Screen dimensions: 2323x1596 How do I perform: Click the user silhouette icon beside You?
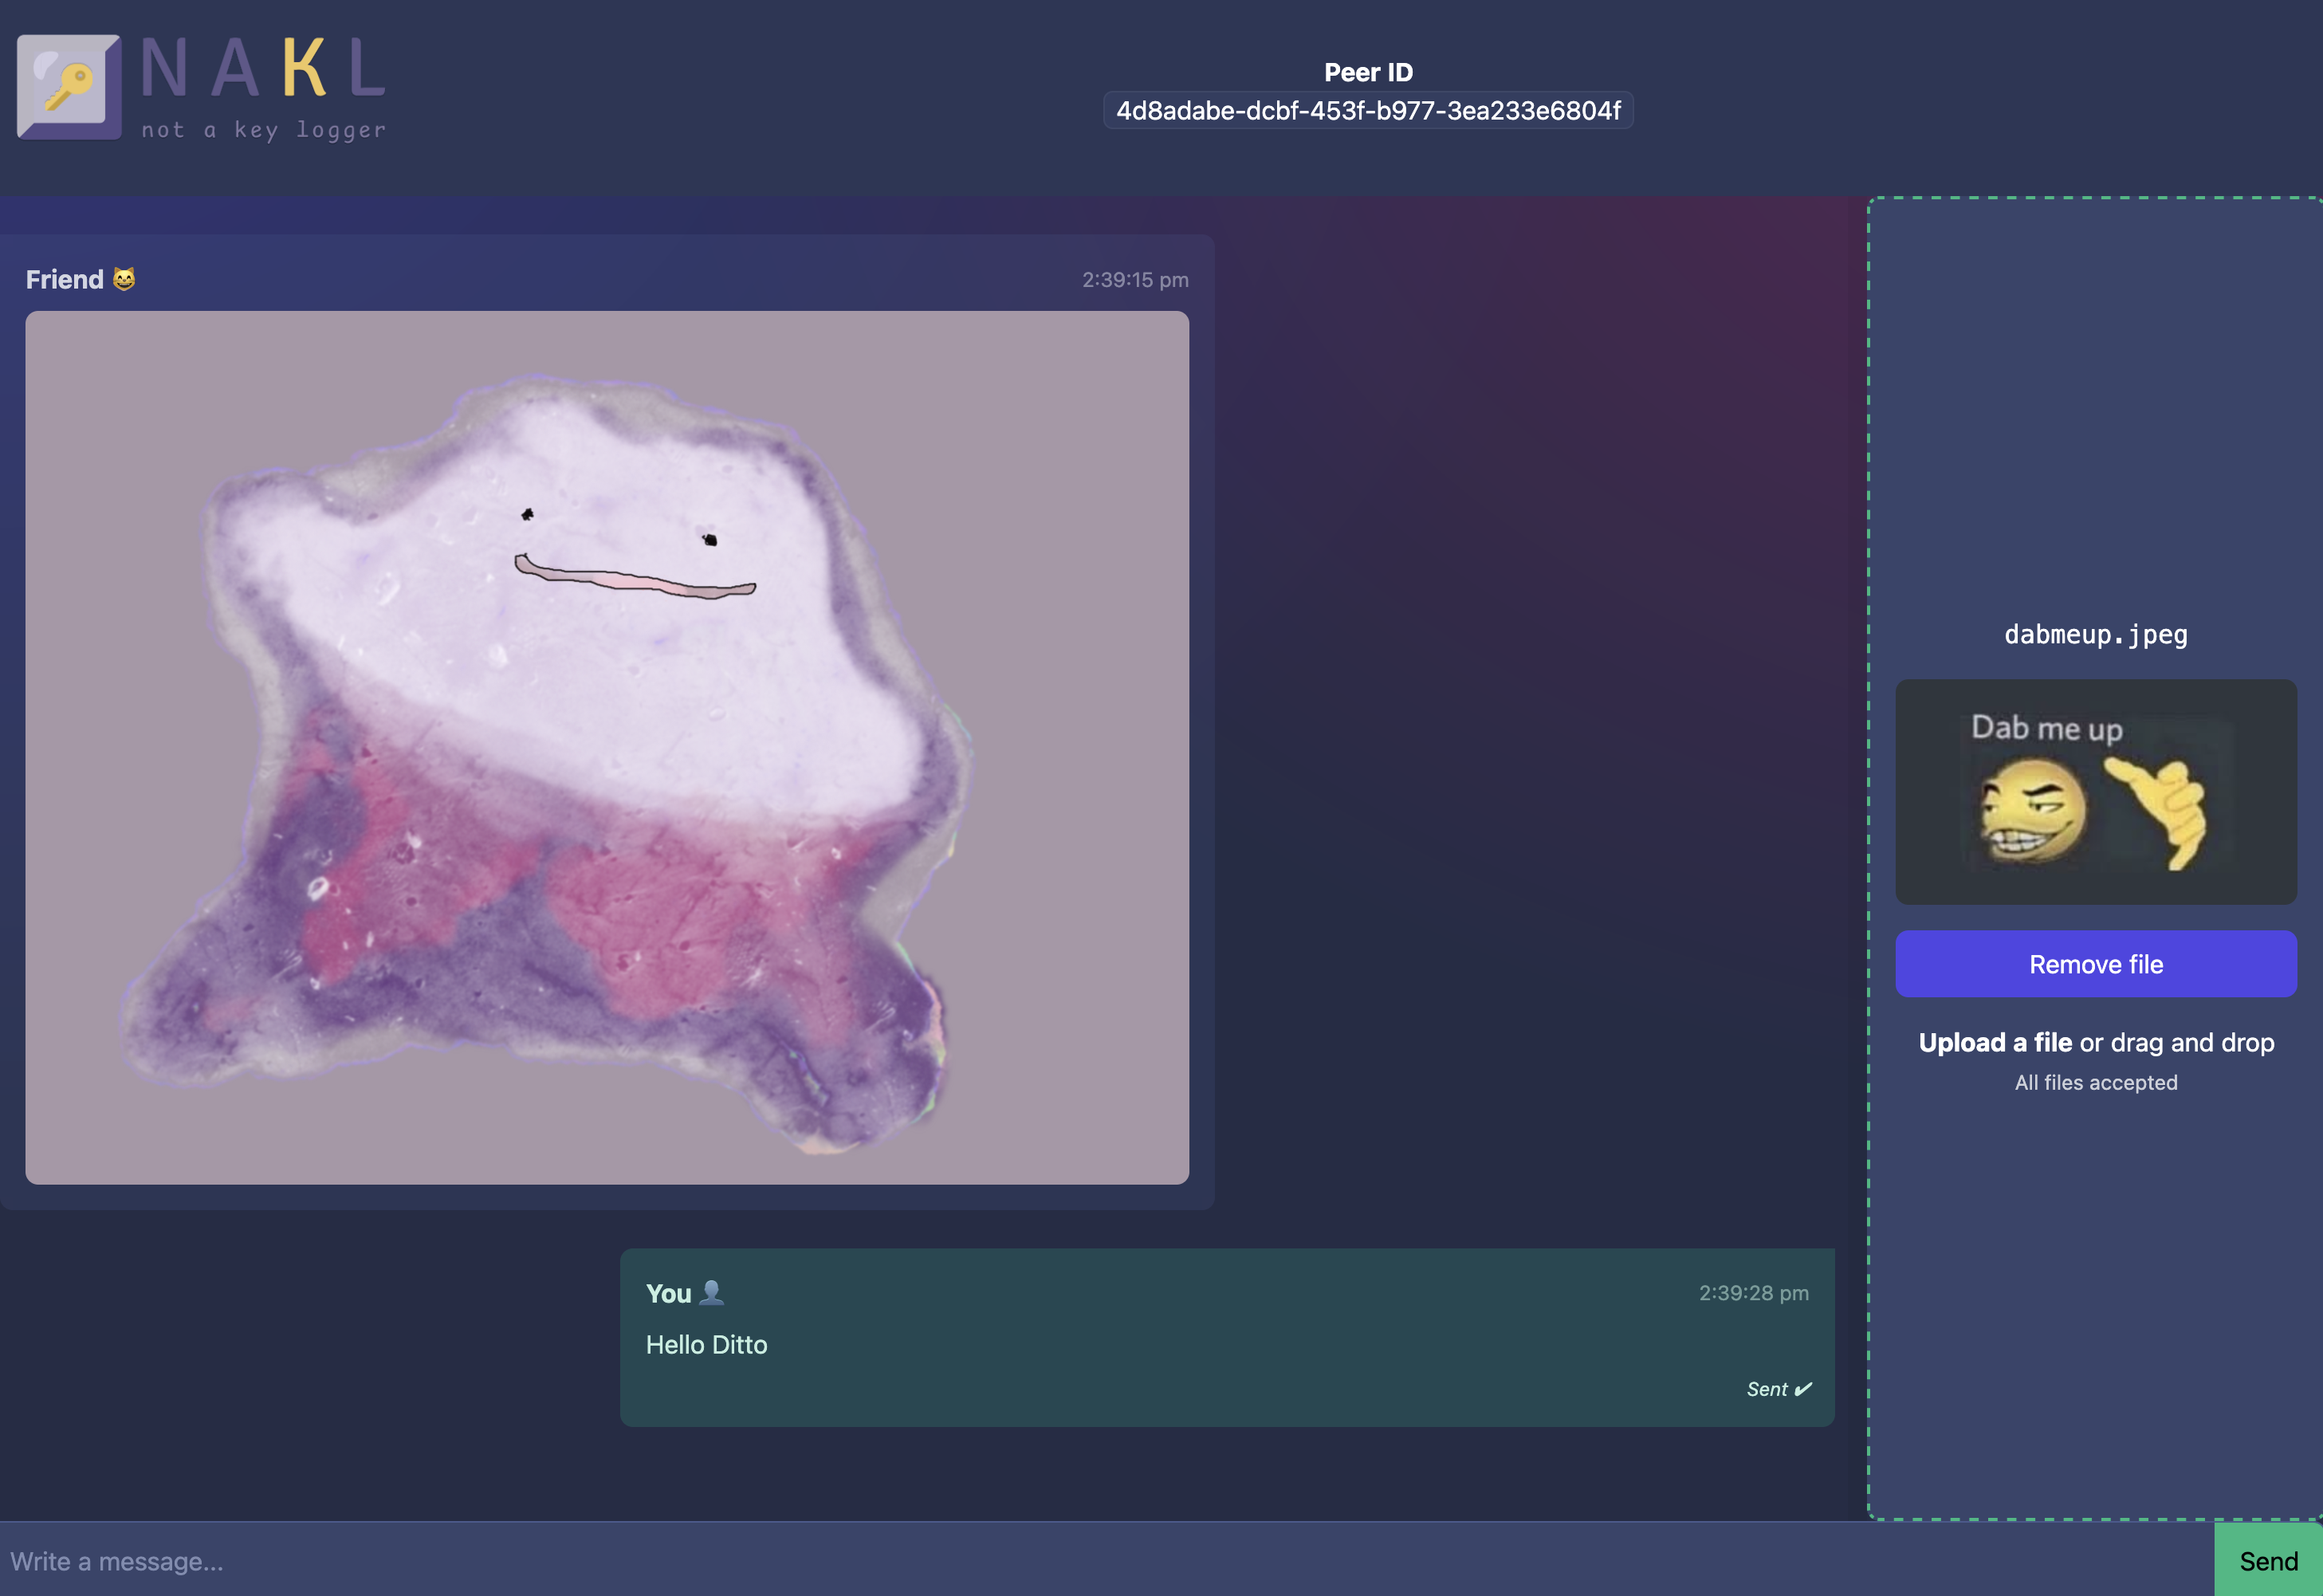click(711, 1292)
